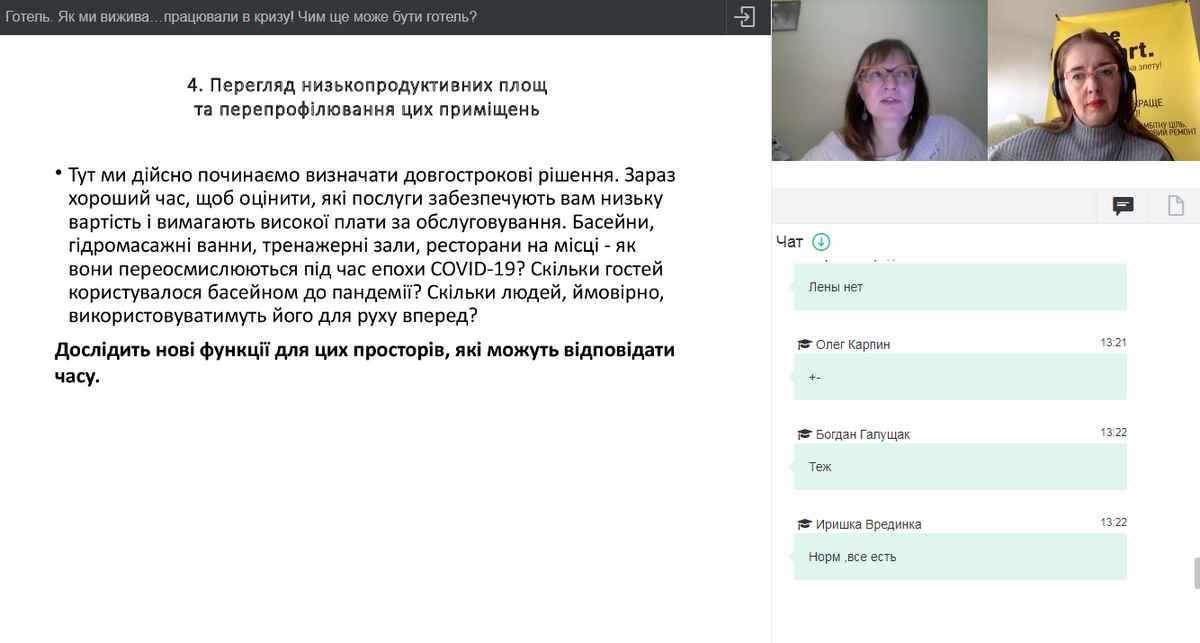Click sender name Олег Карпин
Viewport: 1200px width, 643px height.
[x=852, y=344]
